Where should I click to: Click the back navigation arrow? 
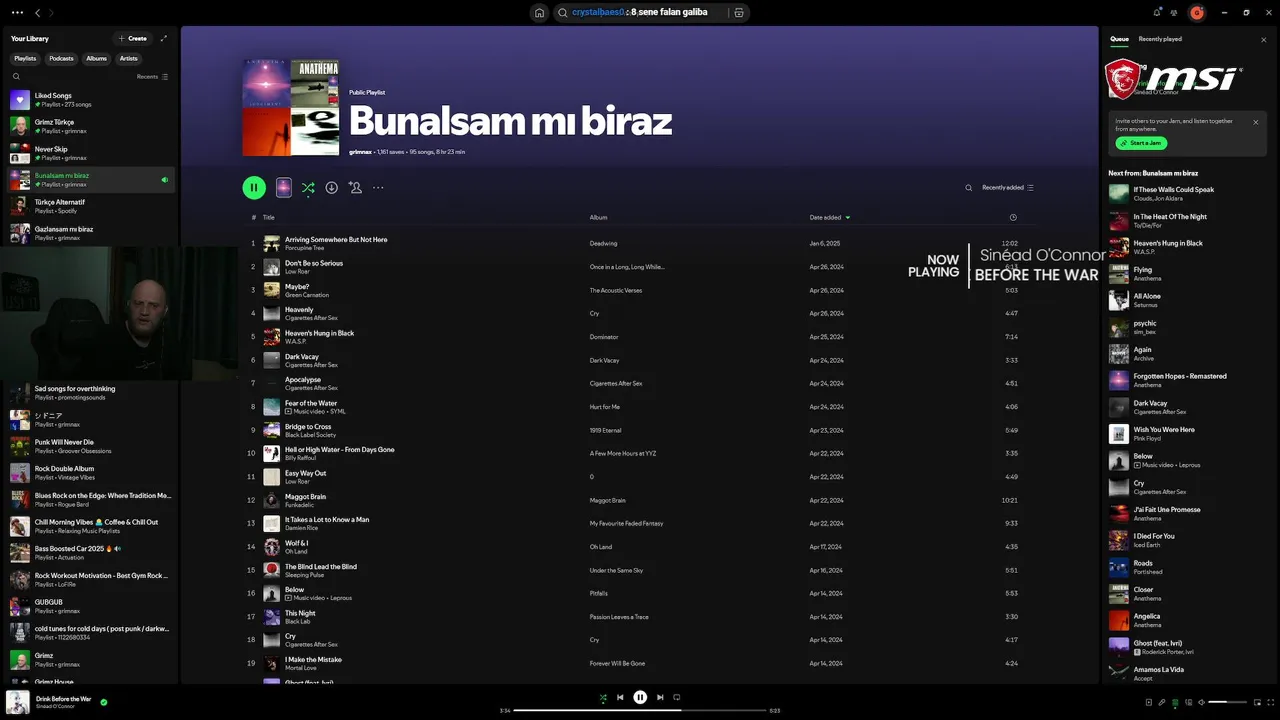click(x=38, y=13)
